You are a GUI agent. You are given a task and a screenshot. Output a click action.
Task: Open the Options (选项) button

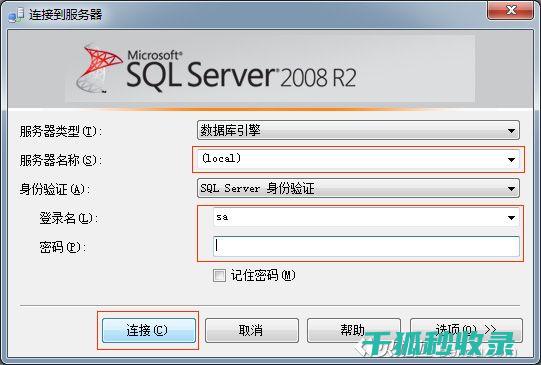(466, 330)
